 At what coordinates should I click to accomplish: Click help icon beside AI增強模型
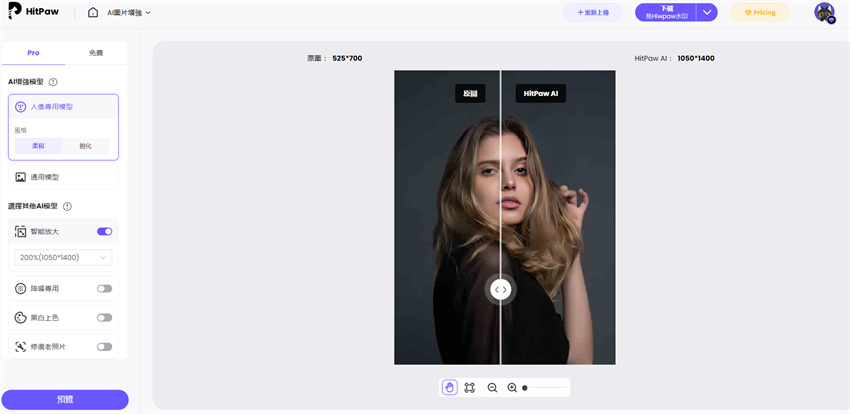pyautogui.click(x=53, y=82)
